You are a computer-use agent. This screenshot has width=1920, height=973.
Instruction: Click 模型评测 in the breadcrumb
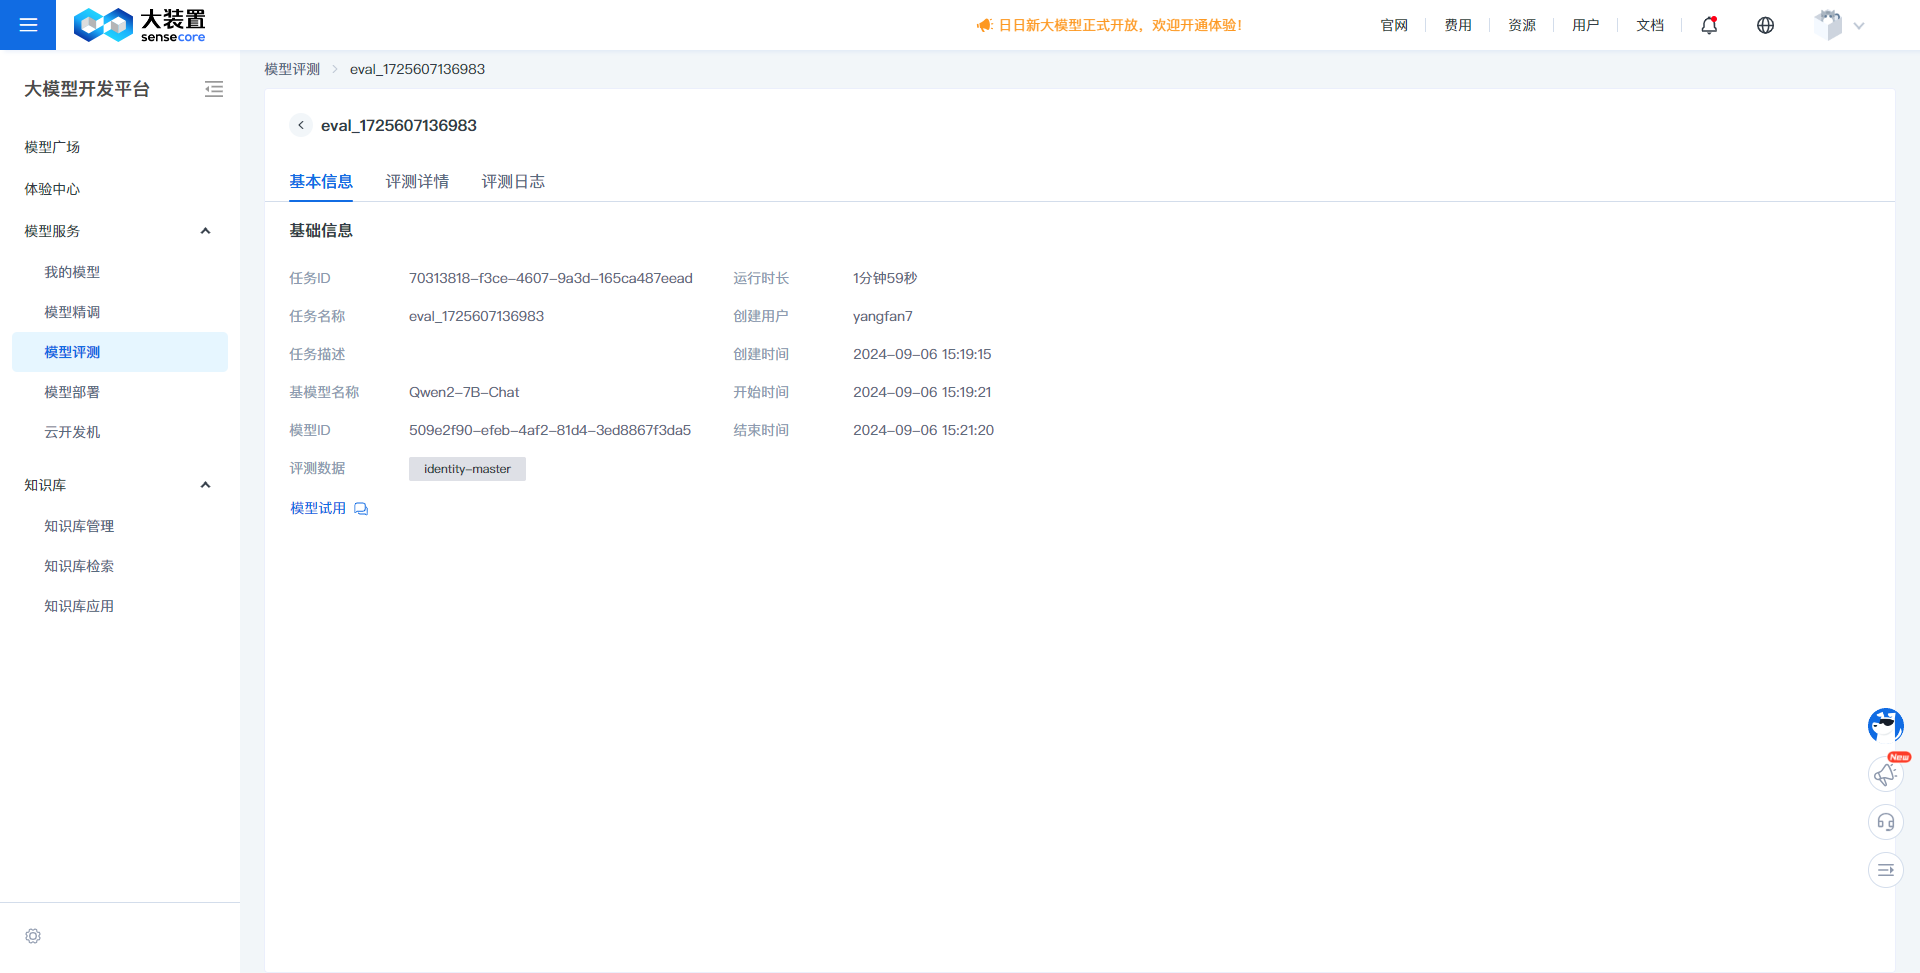point(292,69)
